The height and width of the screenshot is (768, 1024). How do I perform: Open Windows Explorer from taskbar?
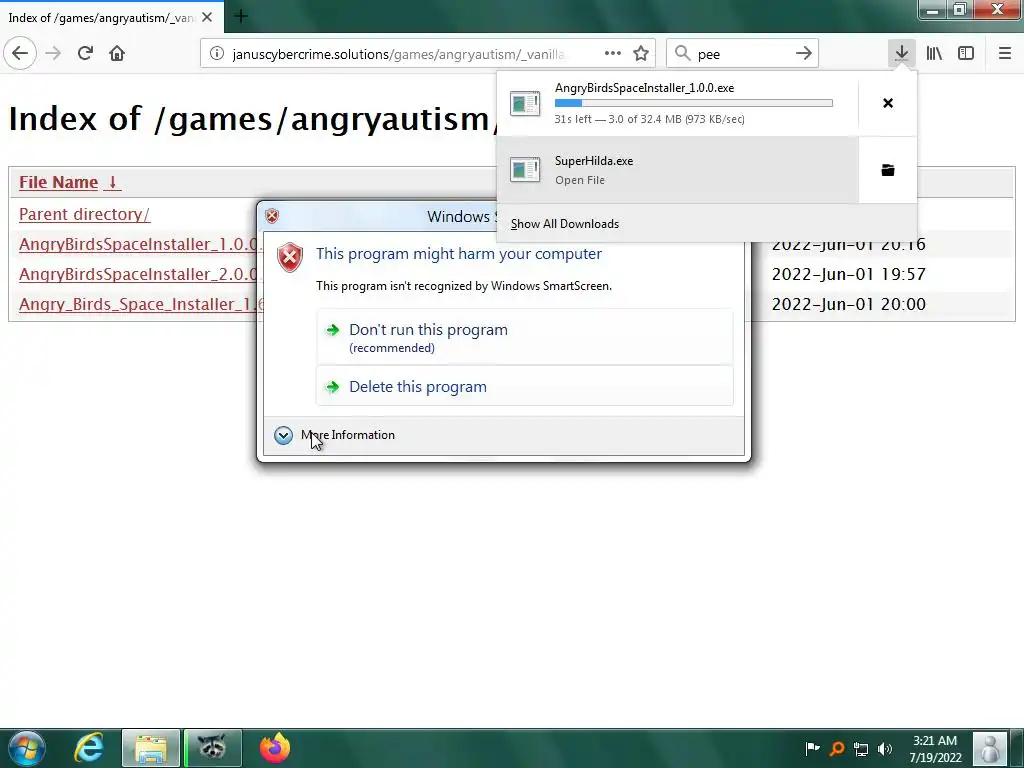(x=151, y=748)
